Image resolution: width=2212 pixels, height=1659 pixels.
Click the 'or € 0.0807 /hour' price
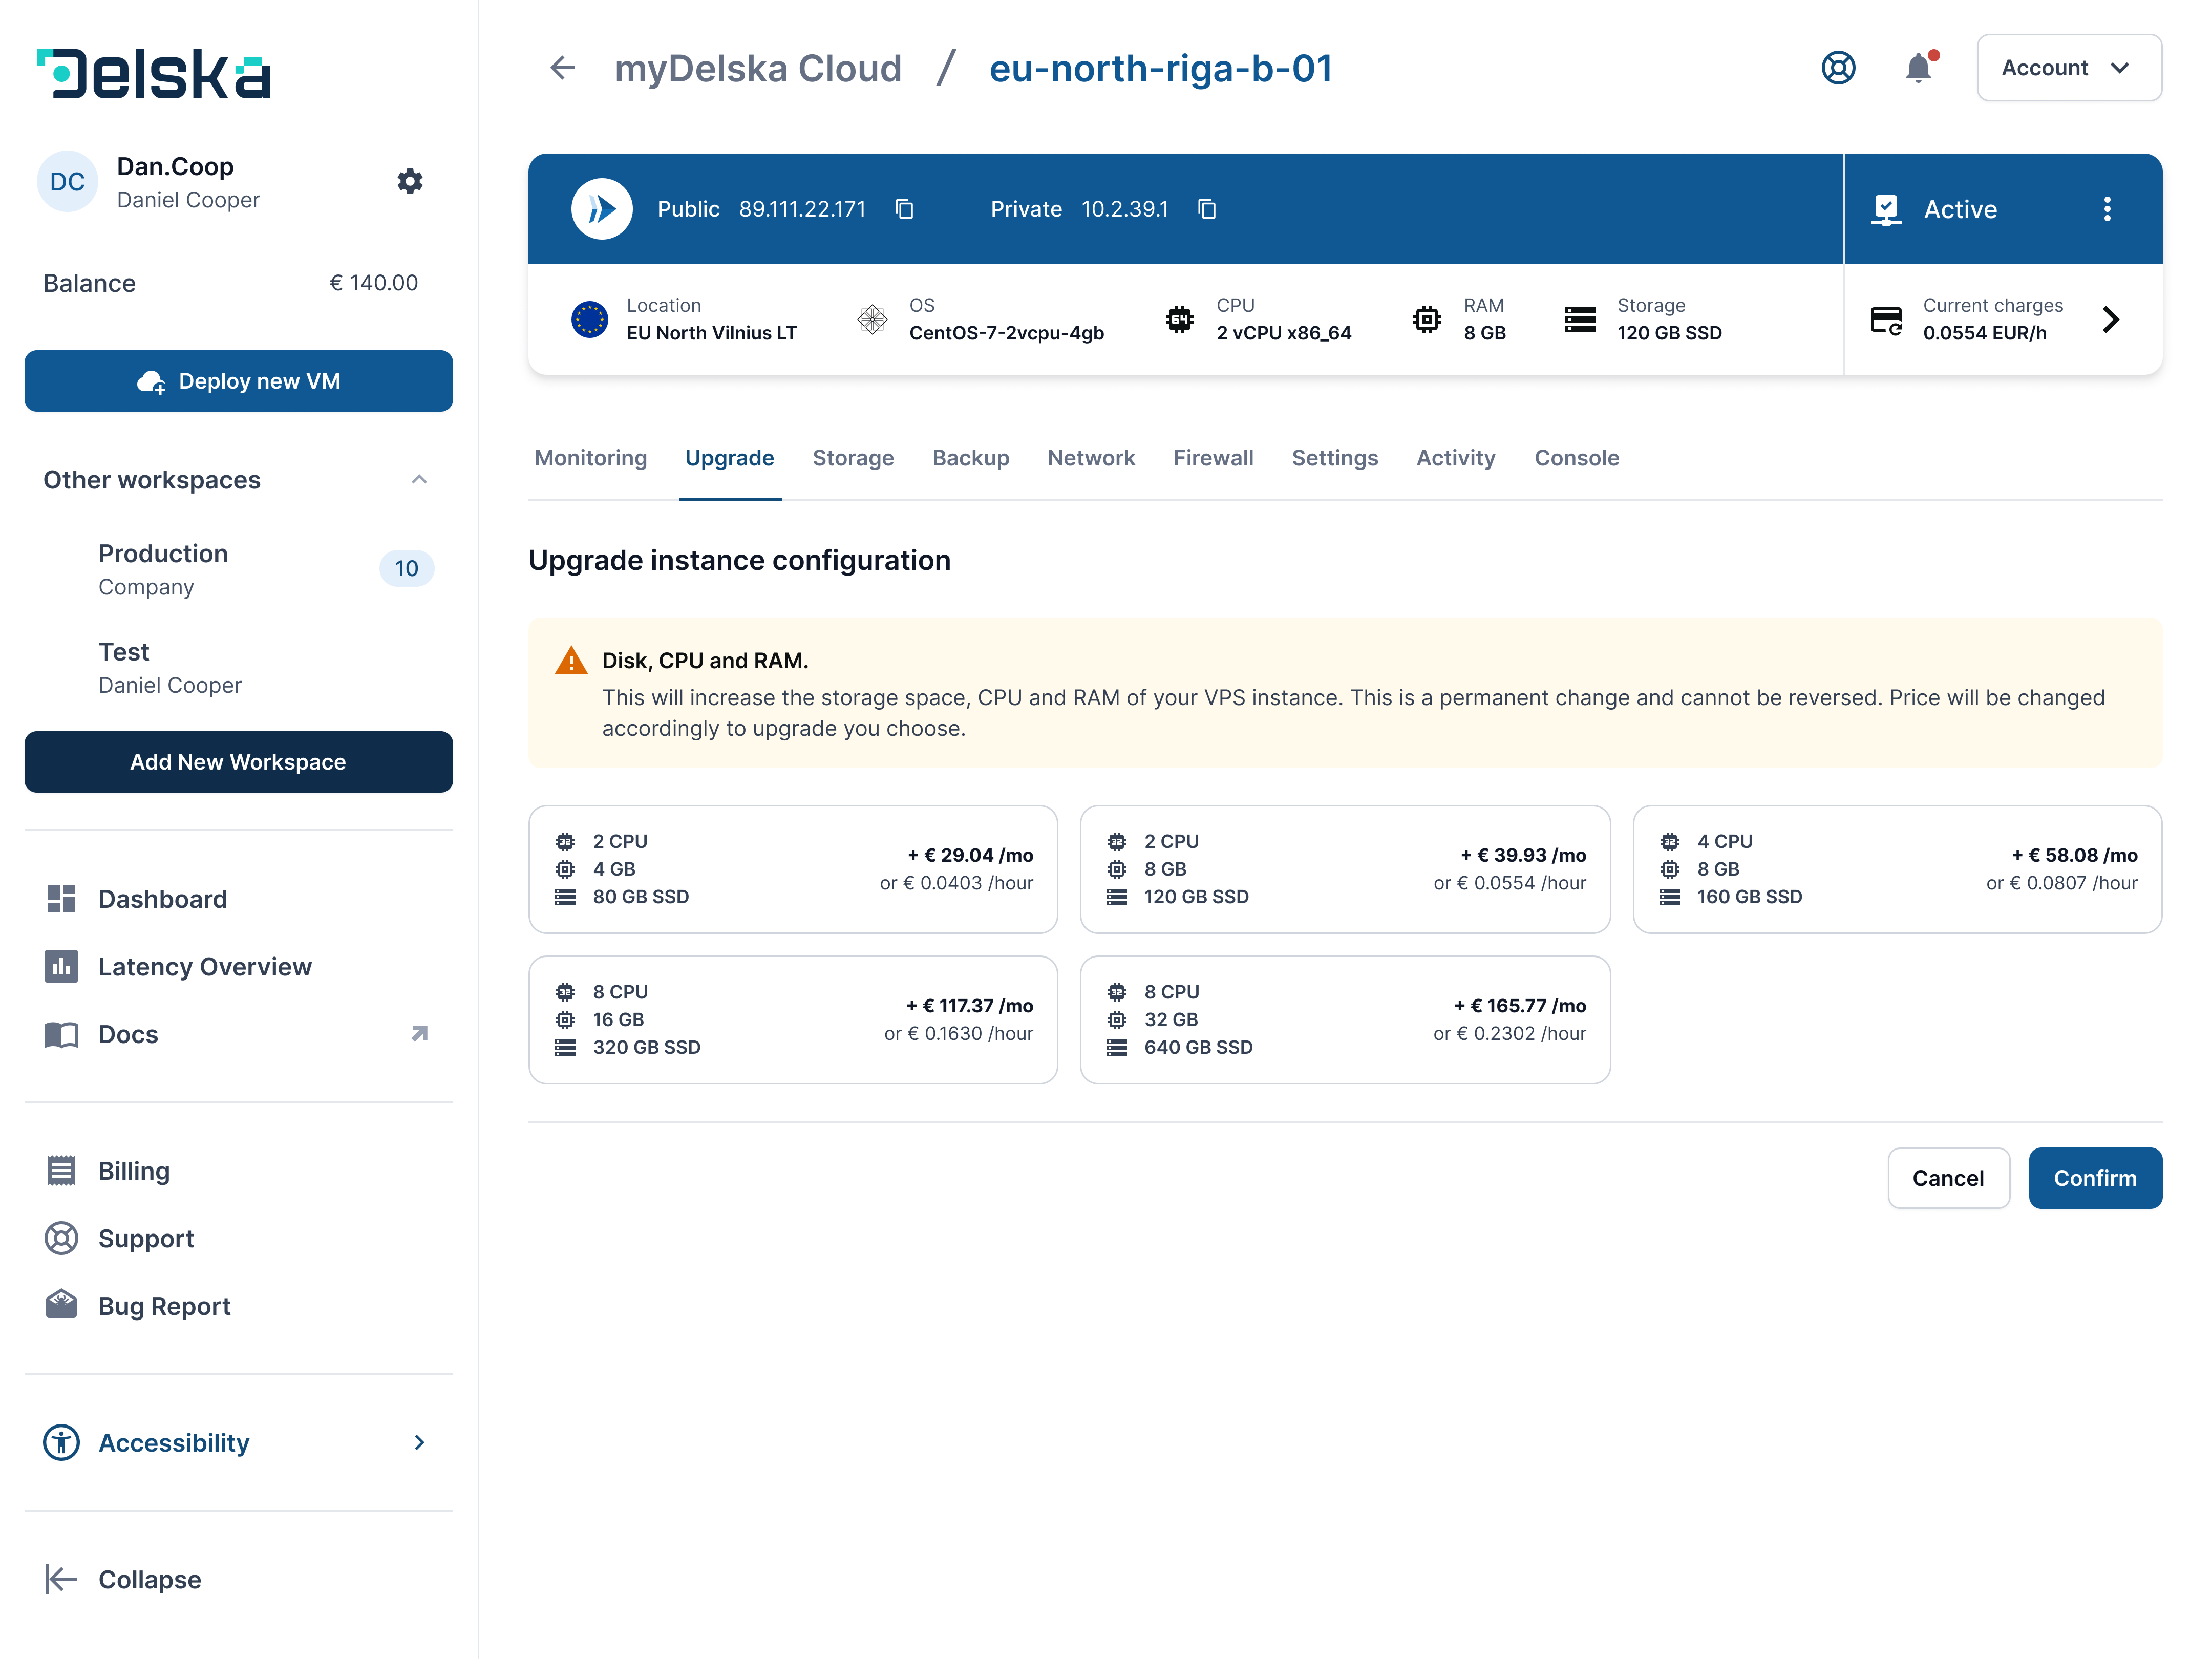click(2061, 883)
